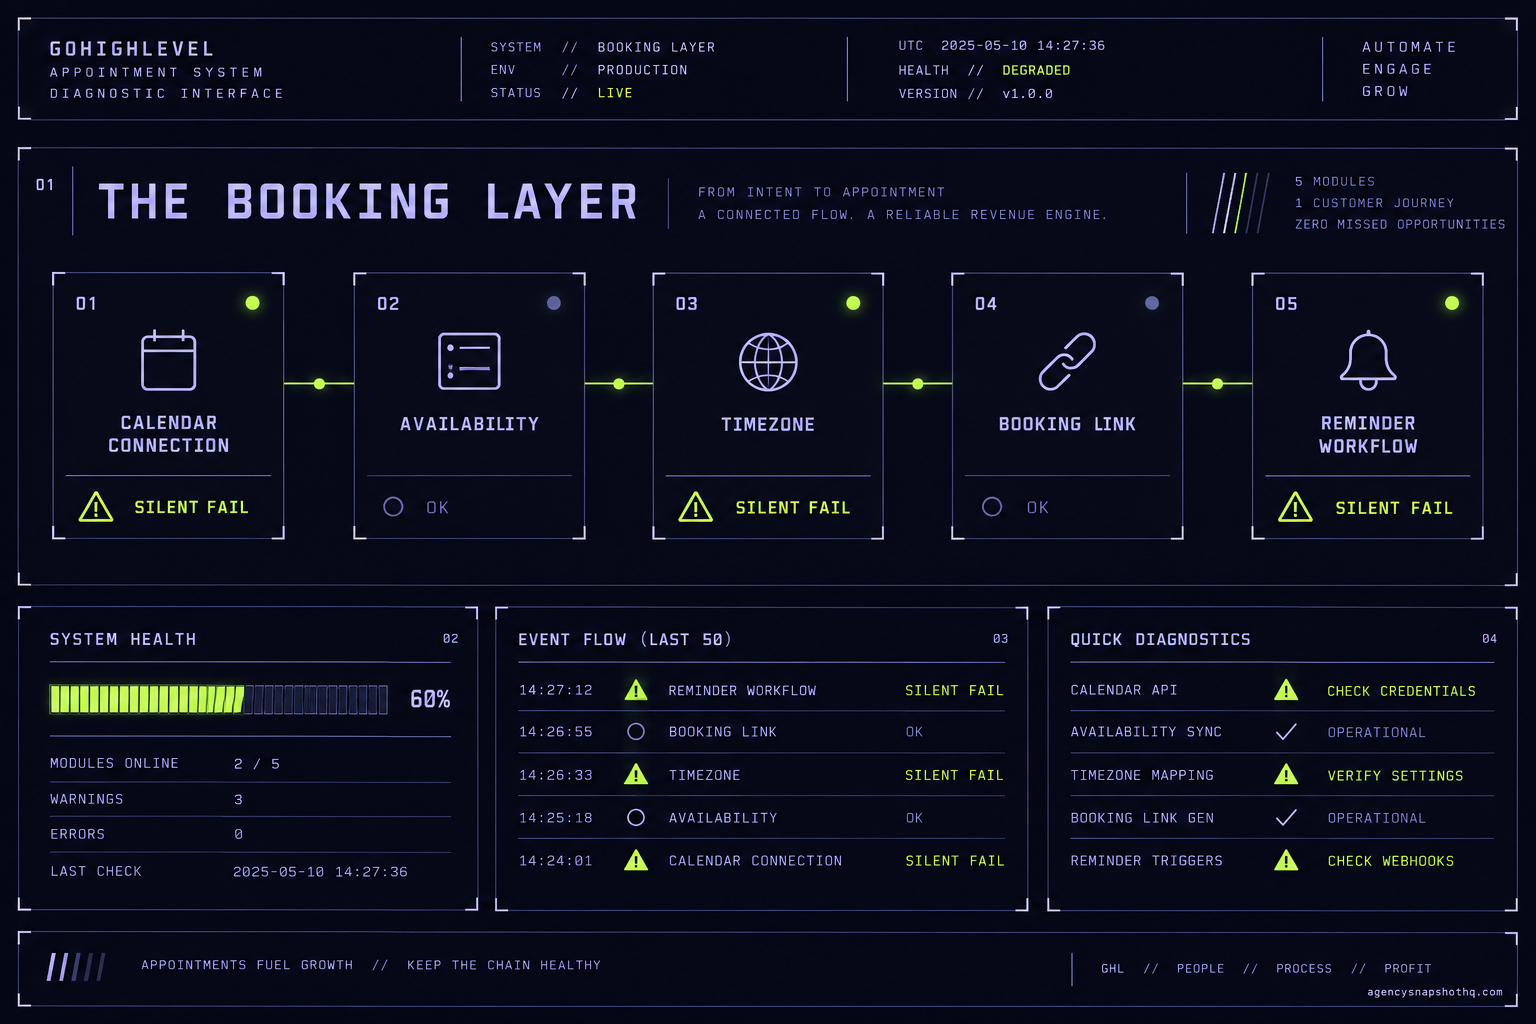This screenshot has height=1024, width=1536.
Task: Click CHECK CREDENTIALS for Calendar API
Action: tap(1401, 691)
